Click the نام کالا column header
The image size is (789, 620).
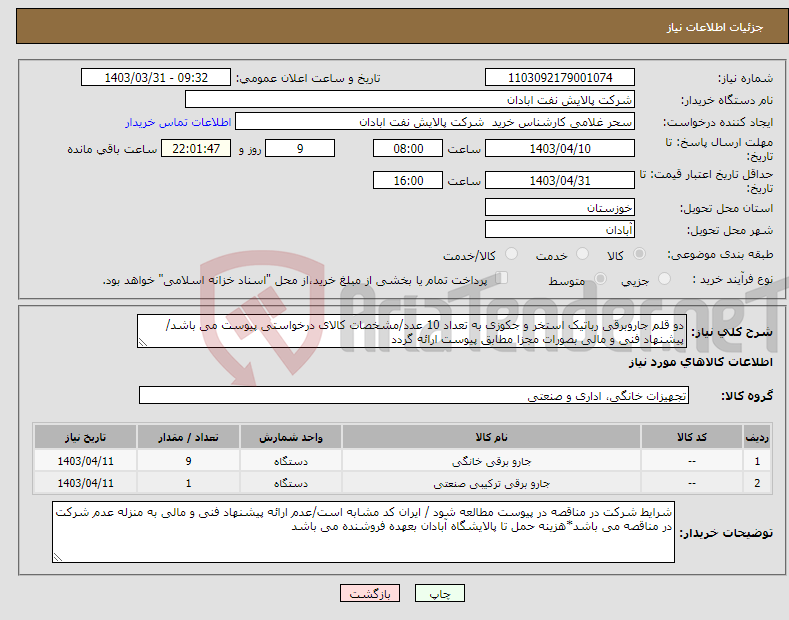(x=491, y=437)
